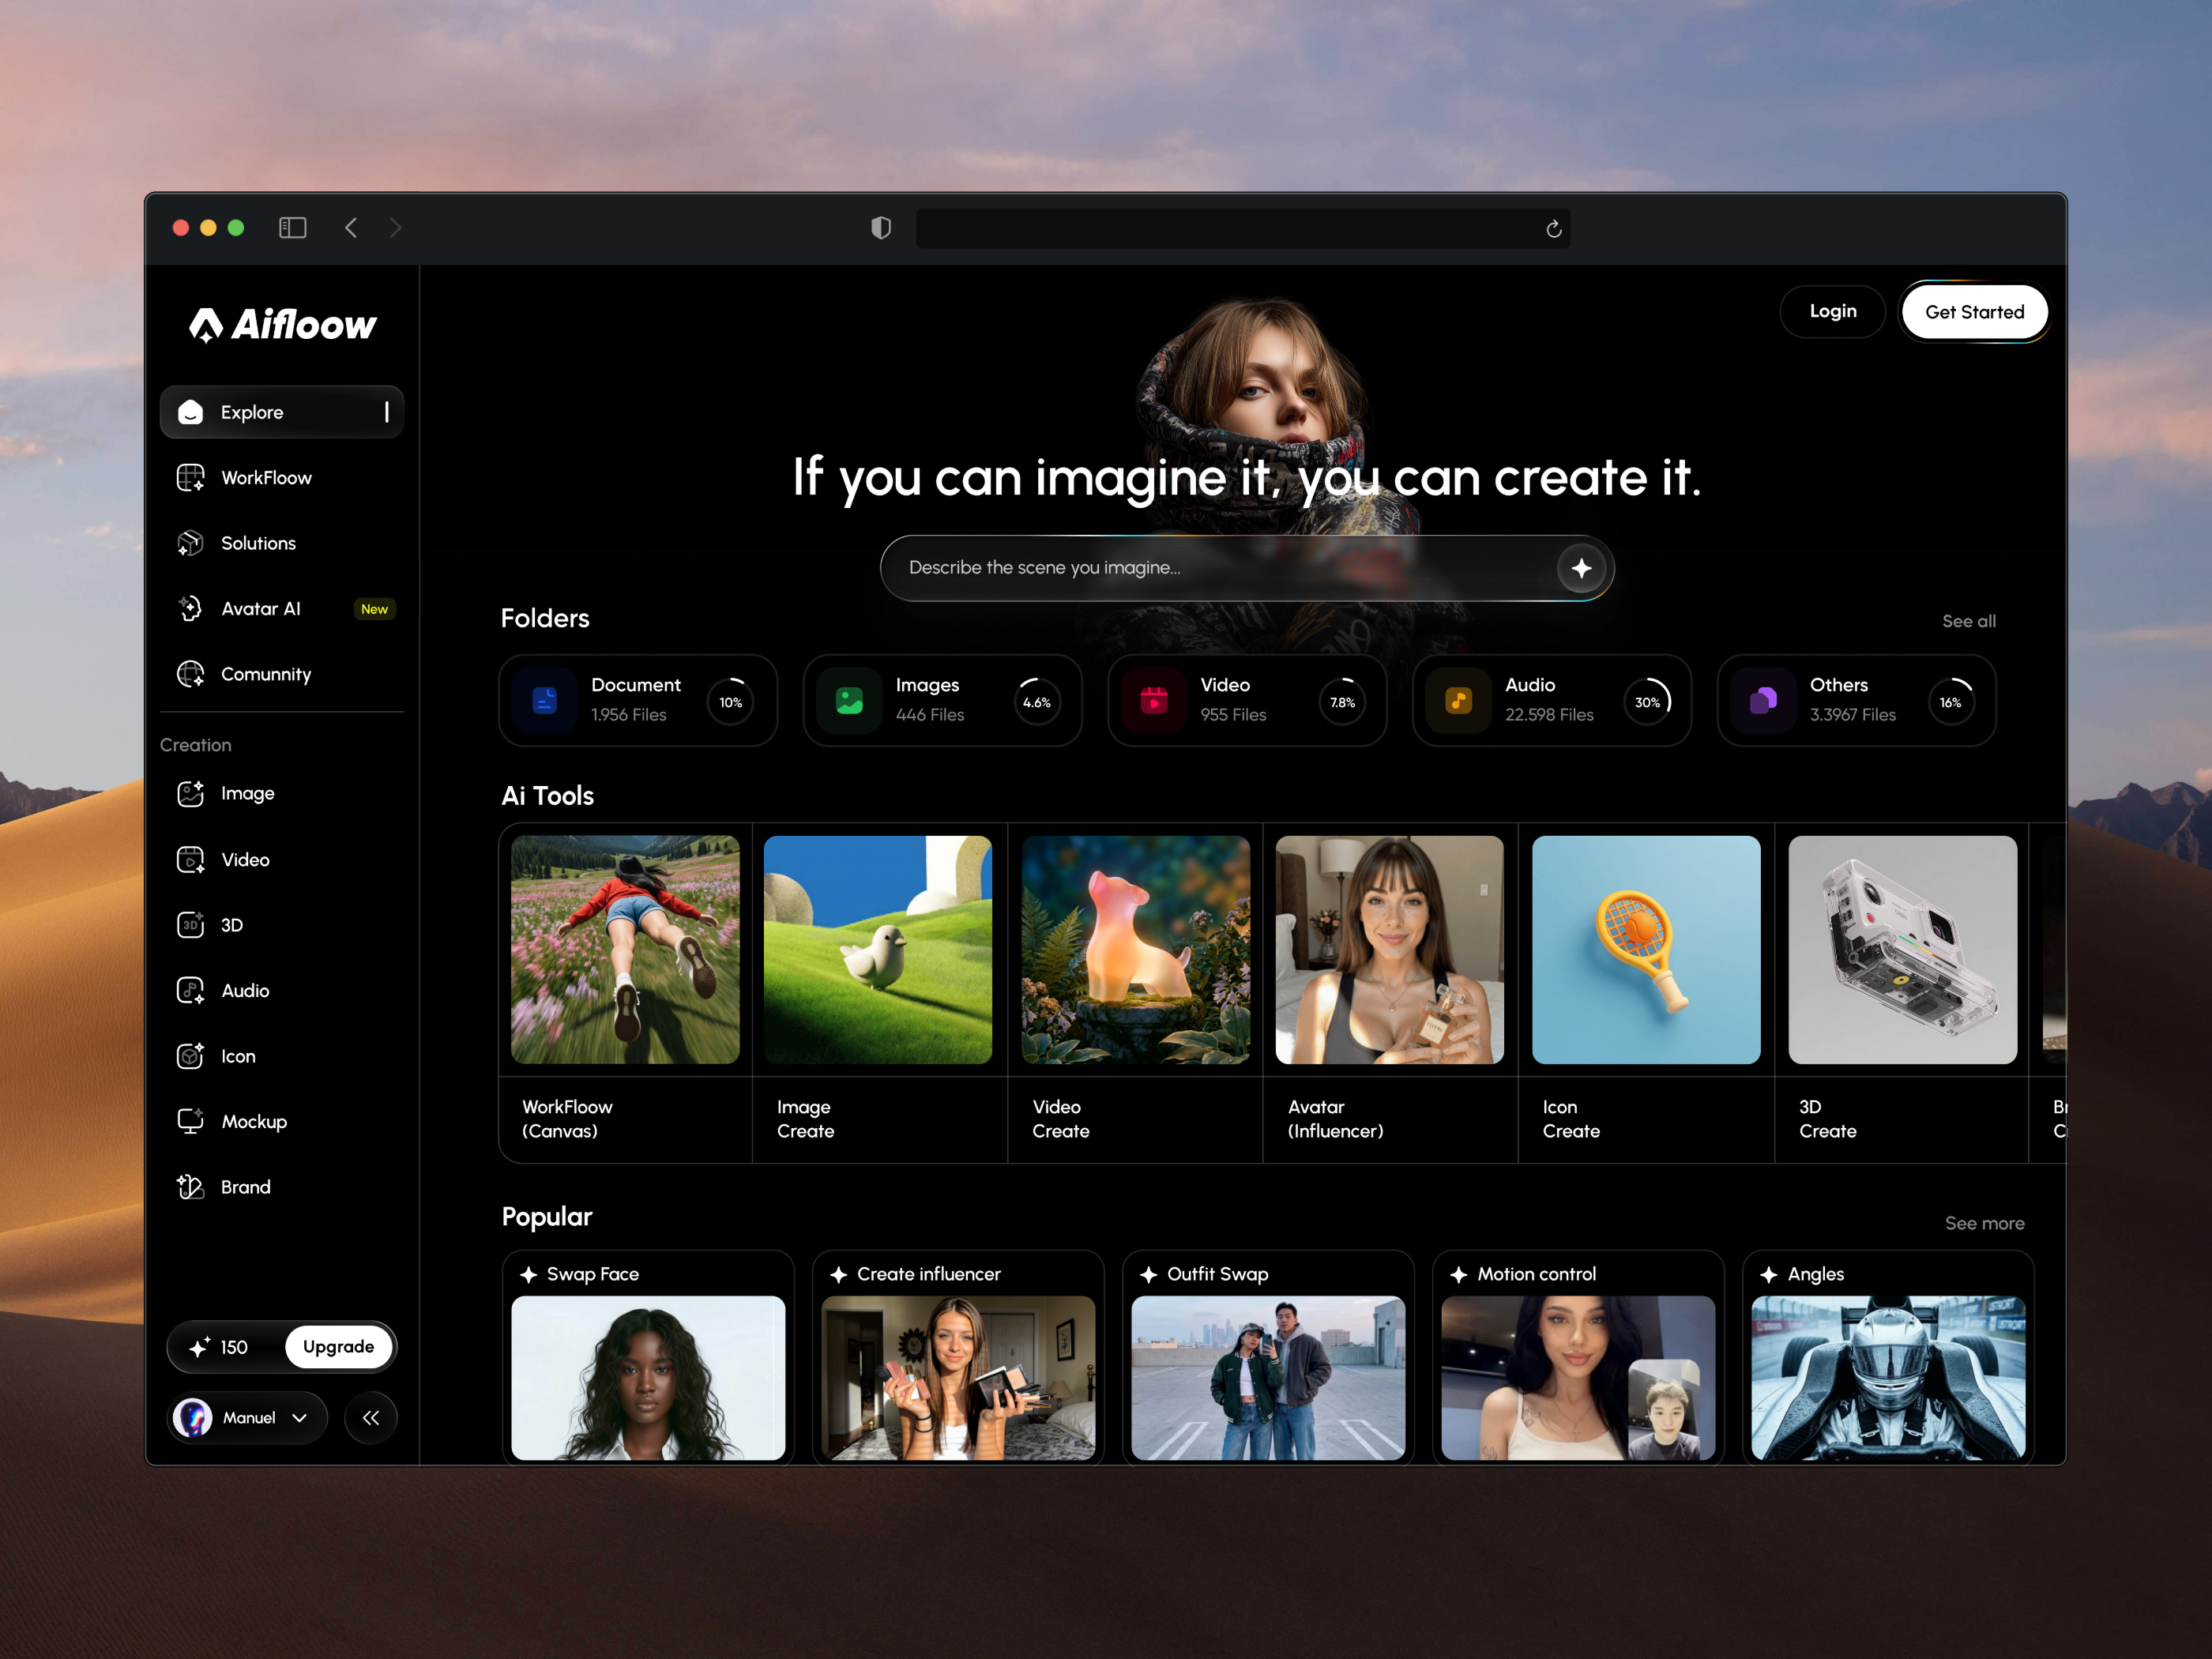Viewport: 2212px width, 1659px height.
Task: Open the Outfit Swap preview image
Action: (x=1268, y=1378)
